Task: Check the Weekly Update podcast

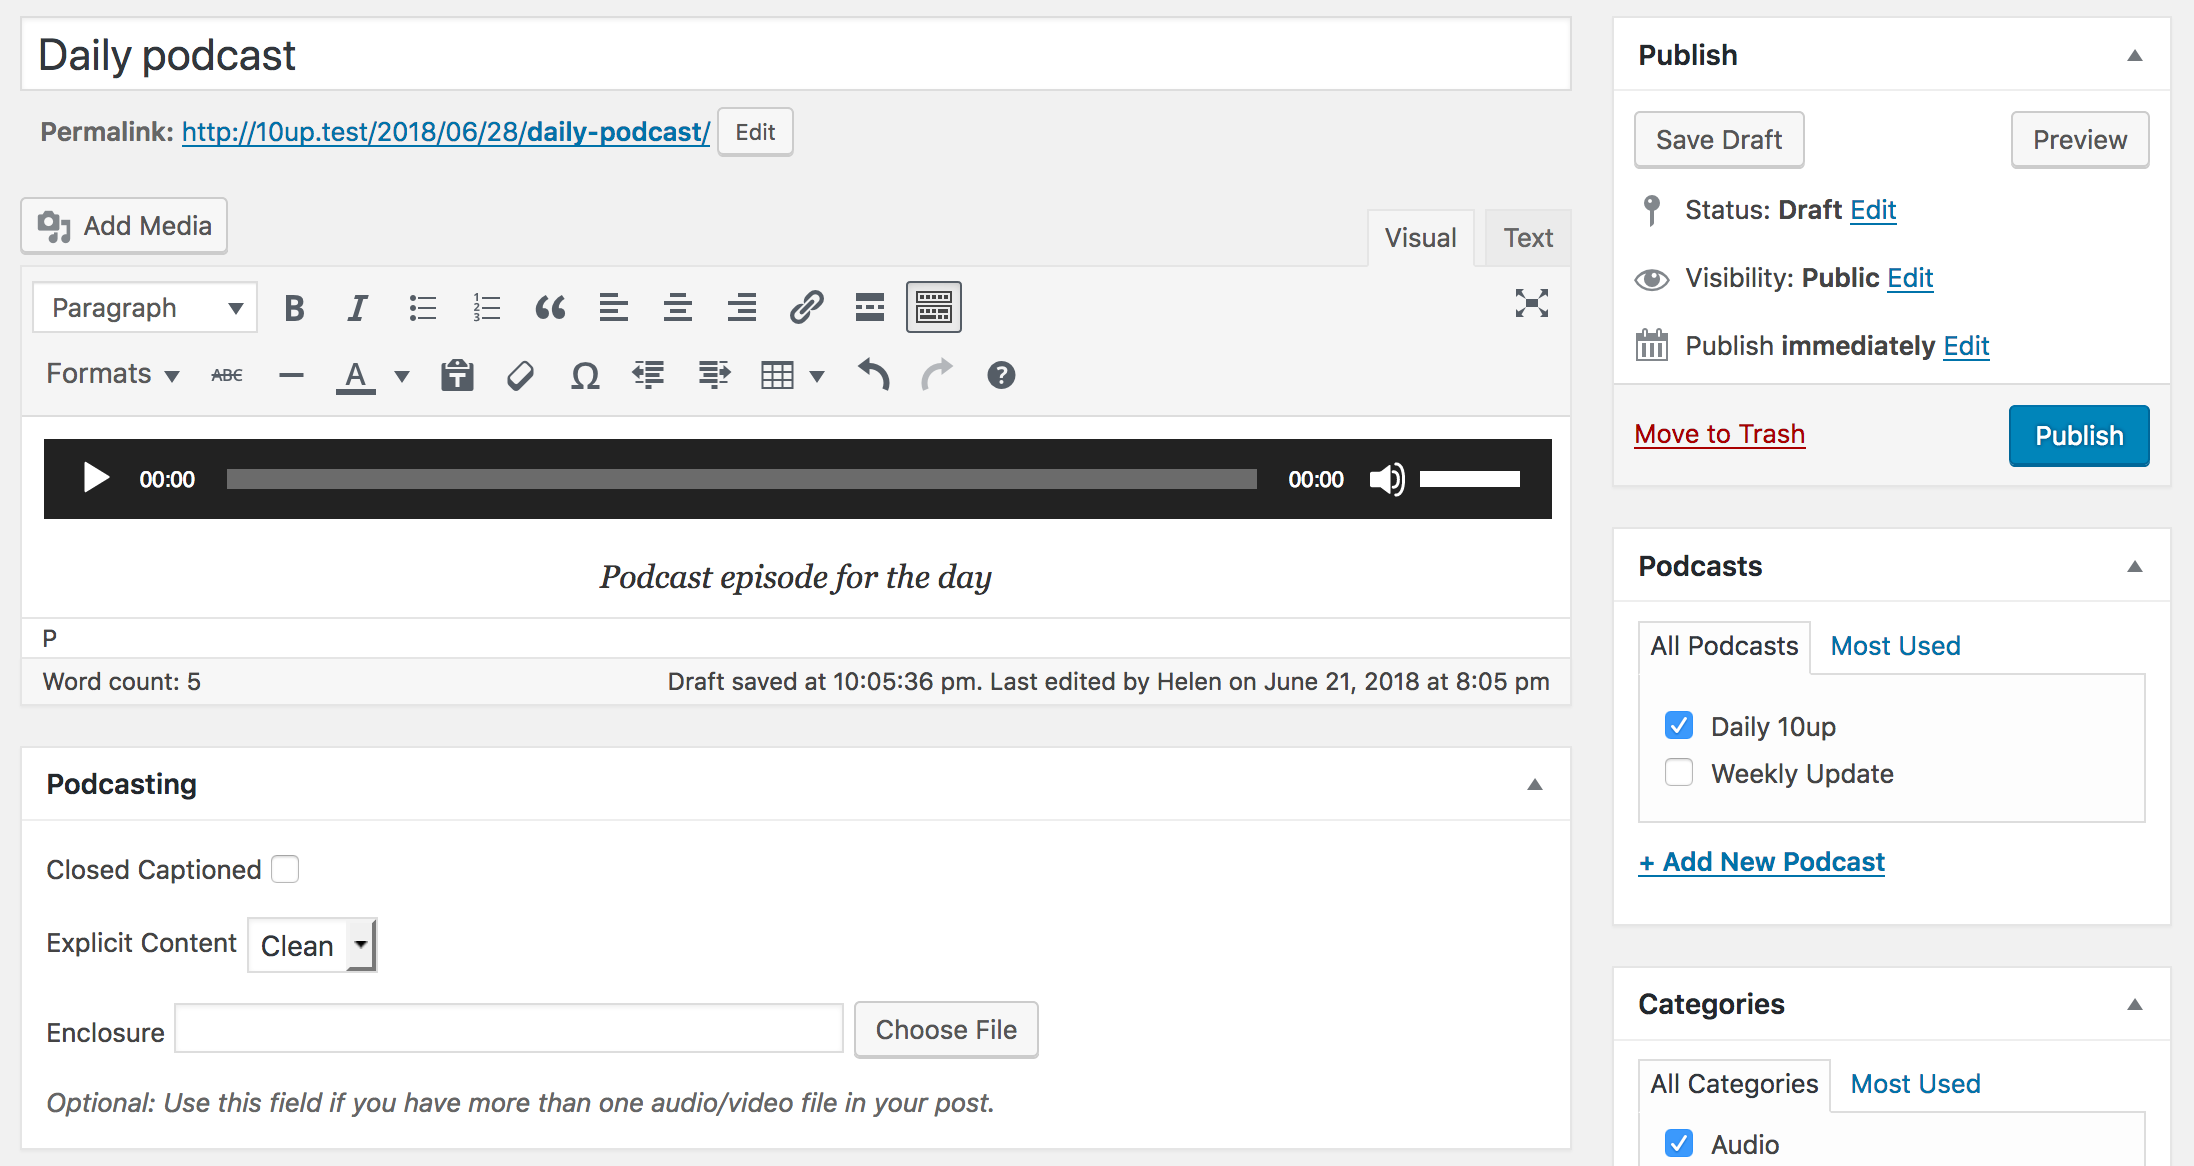Action: tap(1679, 773)
